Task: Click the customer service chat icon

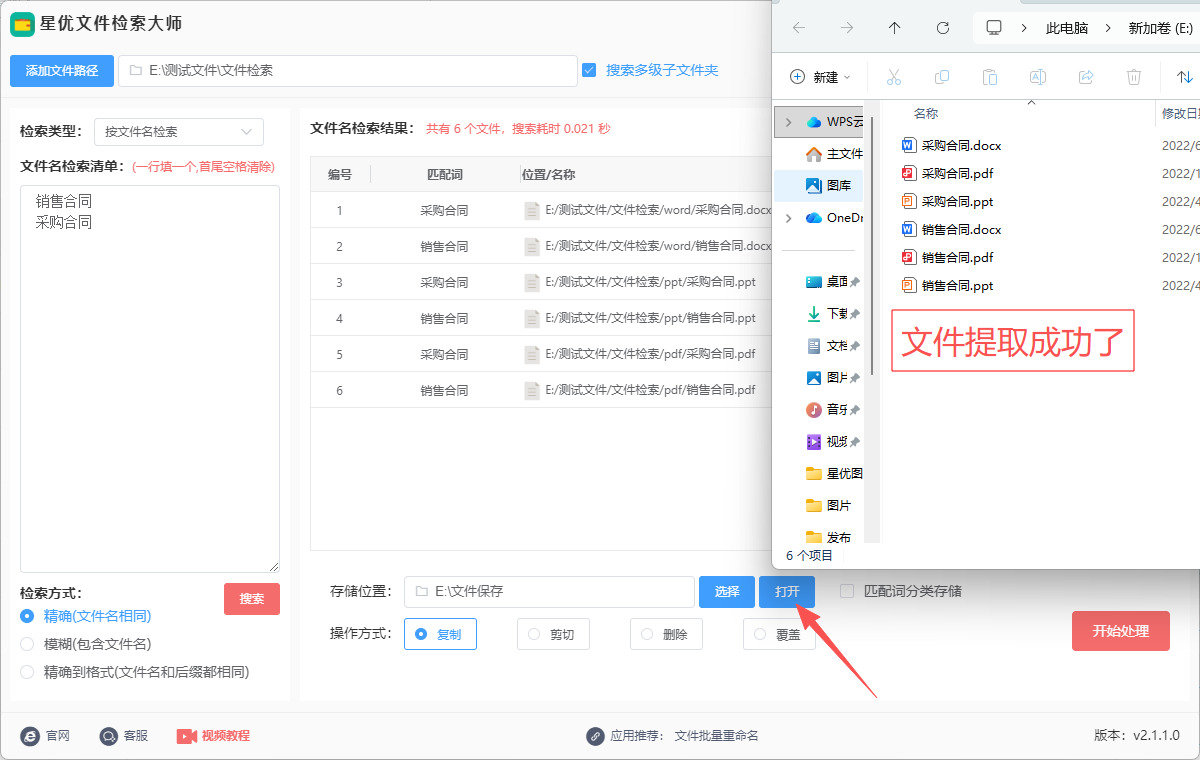Action: [109, 736]
